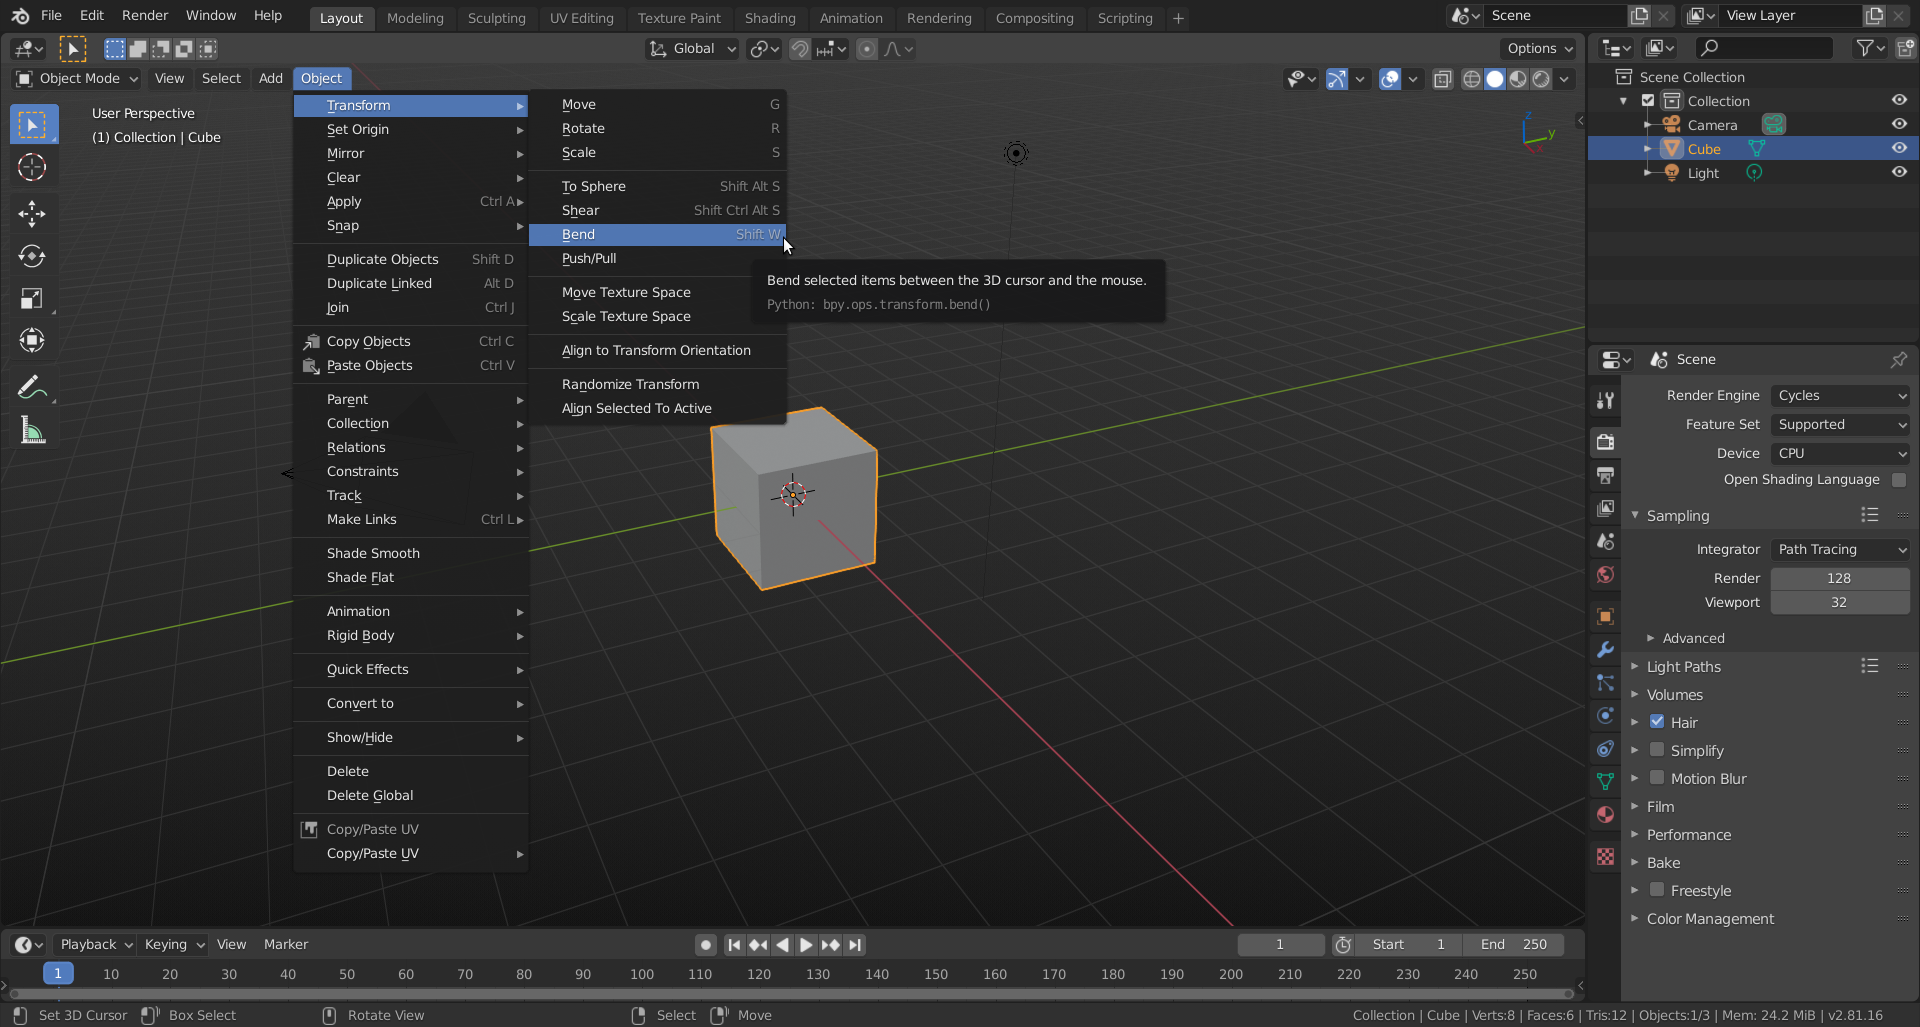Hide the Cube in outliner
Screen dimensions: 1920x1027
tap(1899, 148)
